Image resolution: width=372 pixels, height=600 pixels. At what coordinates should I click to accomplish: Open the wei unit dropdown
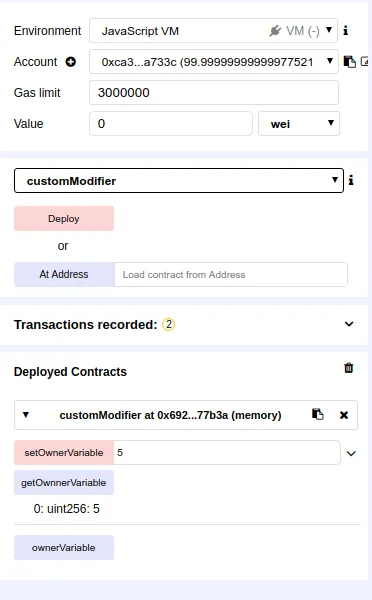[299, 124]
